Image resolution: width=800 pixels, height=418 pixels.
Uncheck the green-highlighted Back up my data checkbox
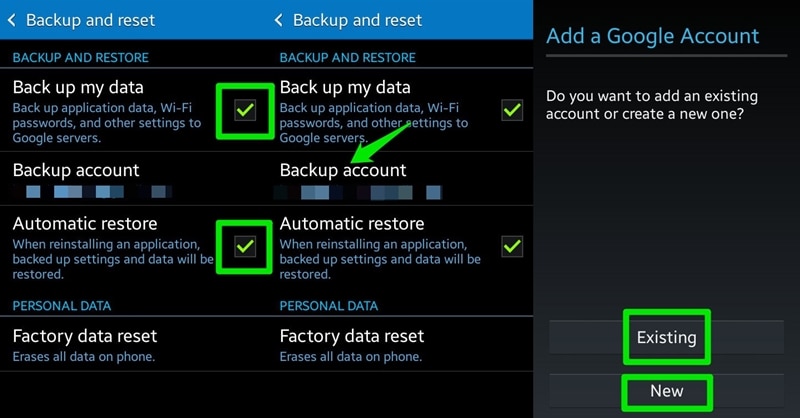[x=245, y=110]
